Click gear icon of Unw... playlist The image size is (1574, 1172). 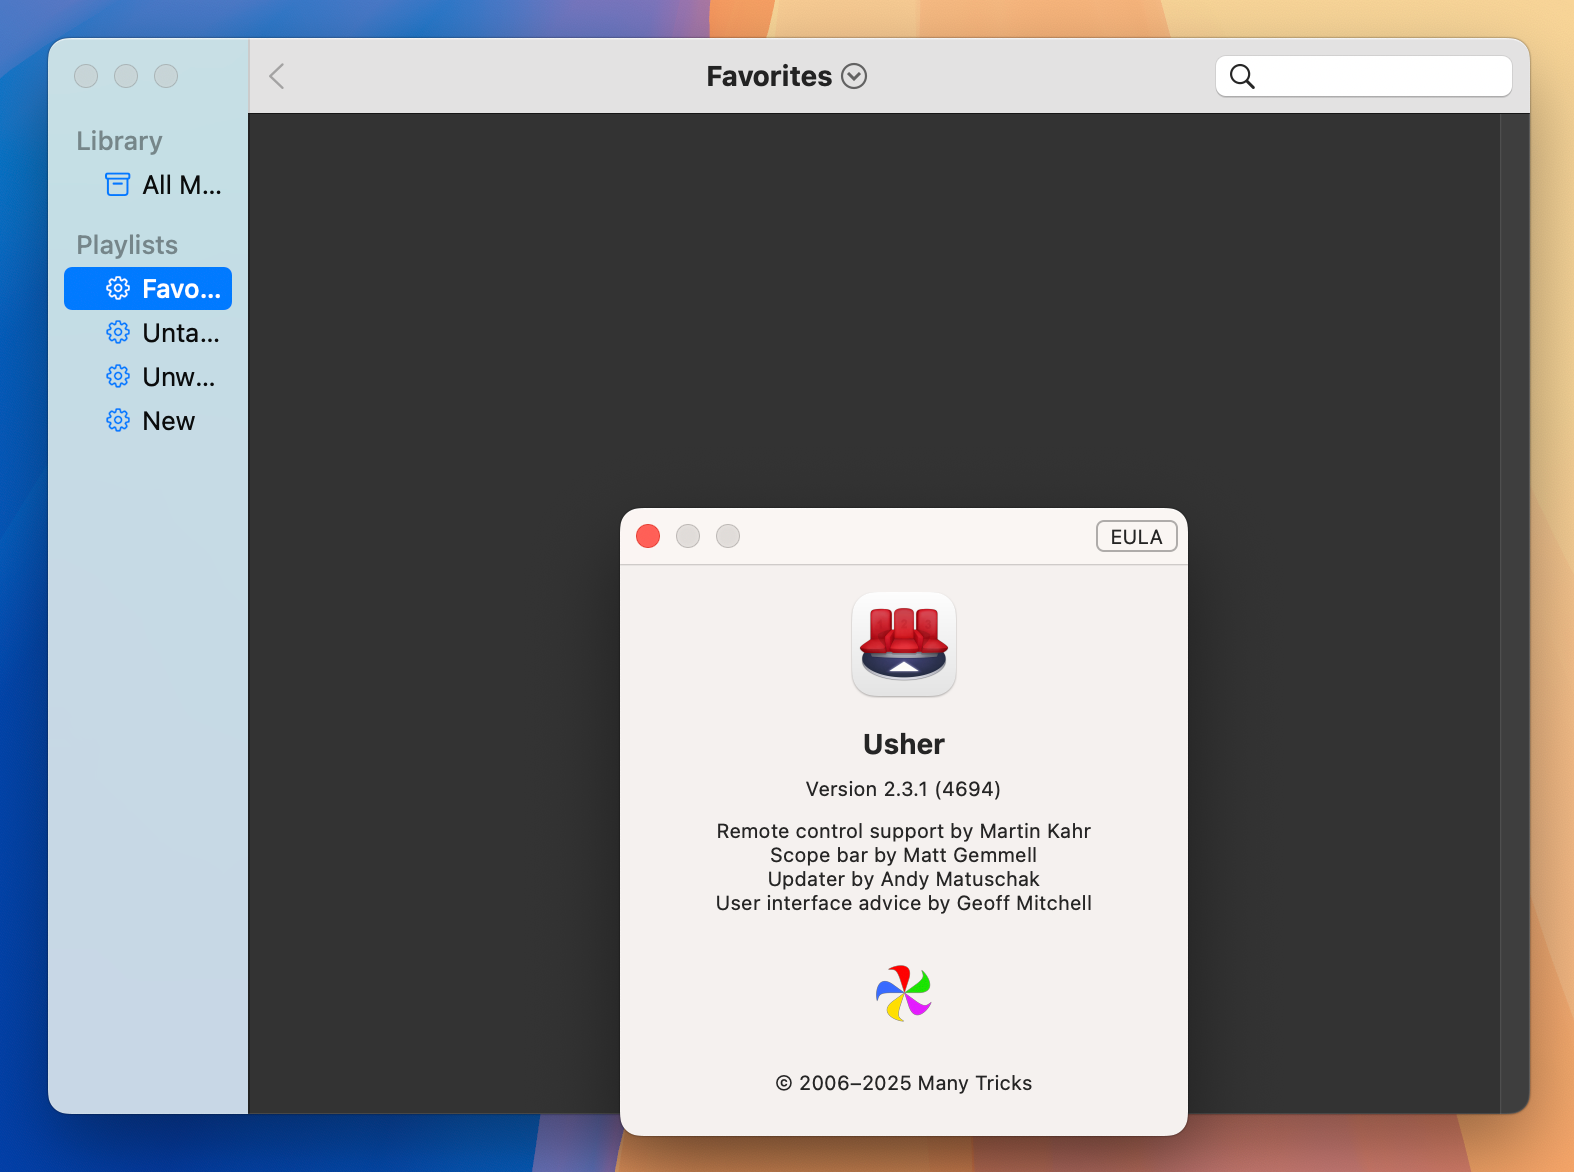(x=118, y=377)
